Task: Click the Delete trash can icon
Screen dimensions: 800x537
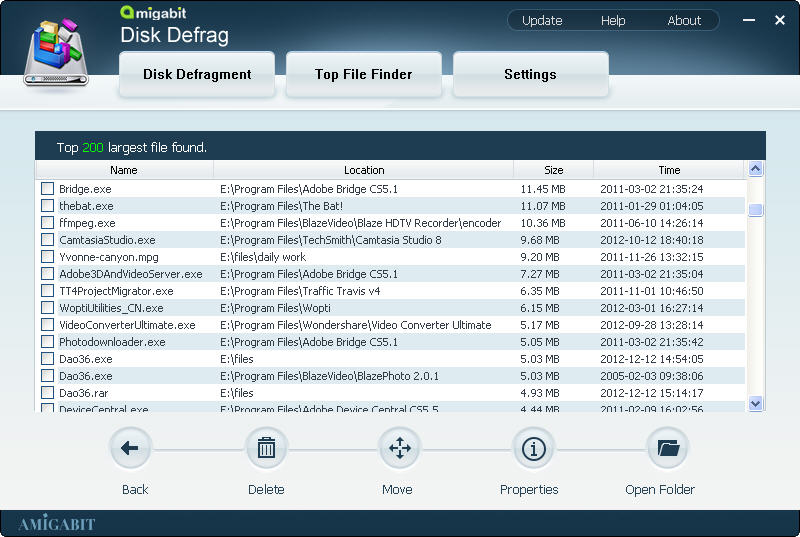Action: (x=266, y=448)
